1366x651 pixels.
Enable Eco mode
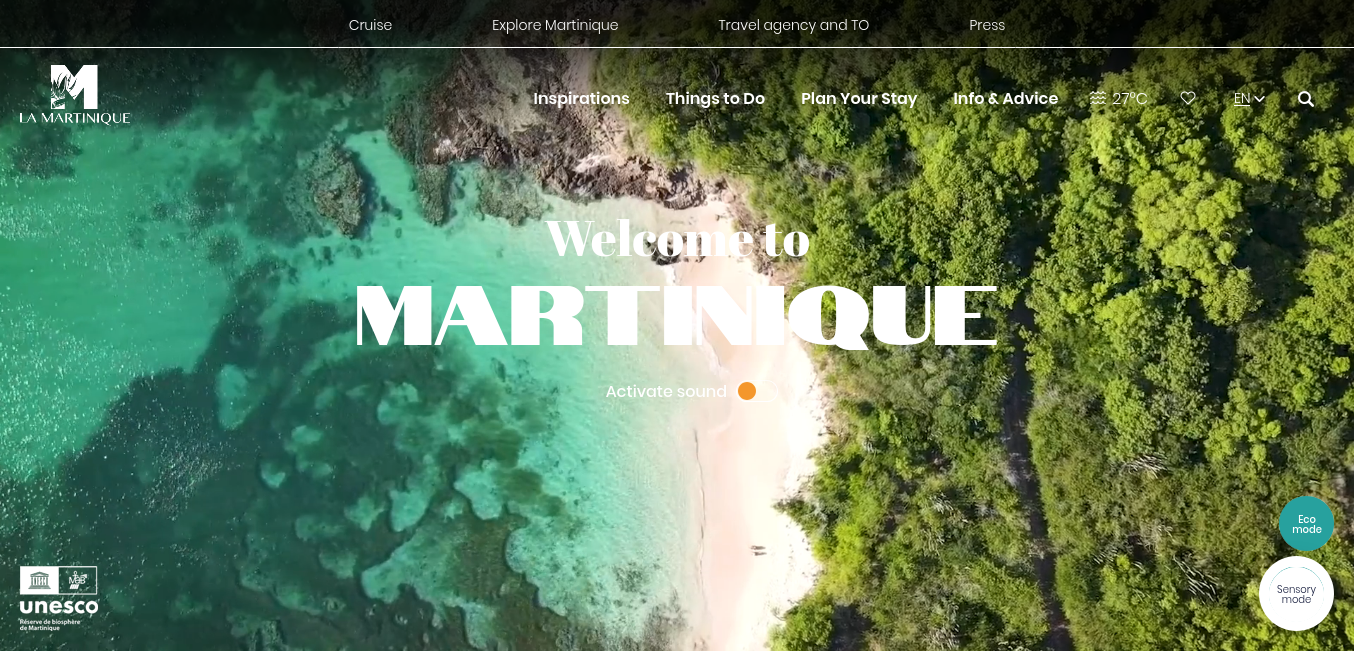tap(1306, 524)
